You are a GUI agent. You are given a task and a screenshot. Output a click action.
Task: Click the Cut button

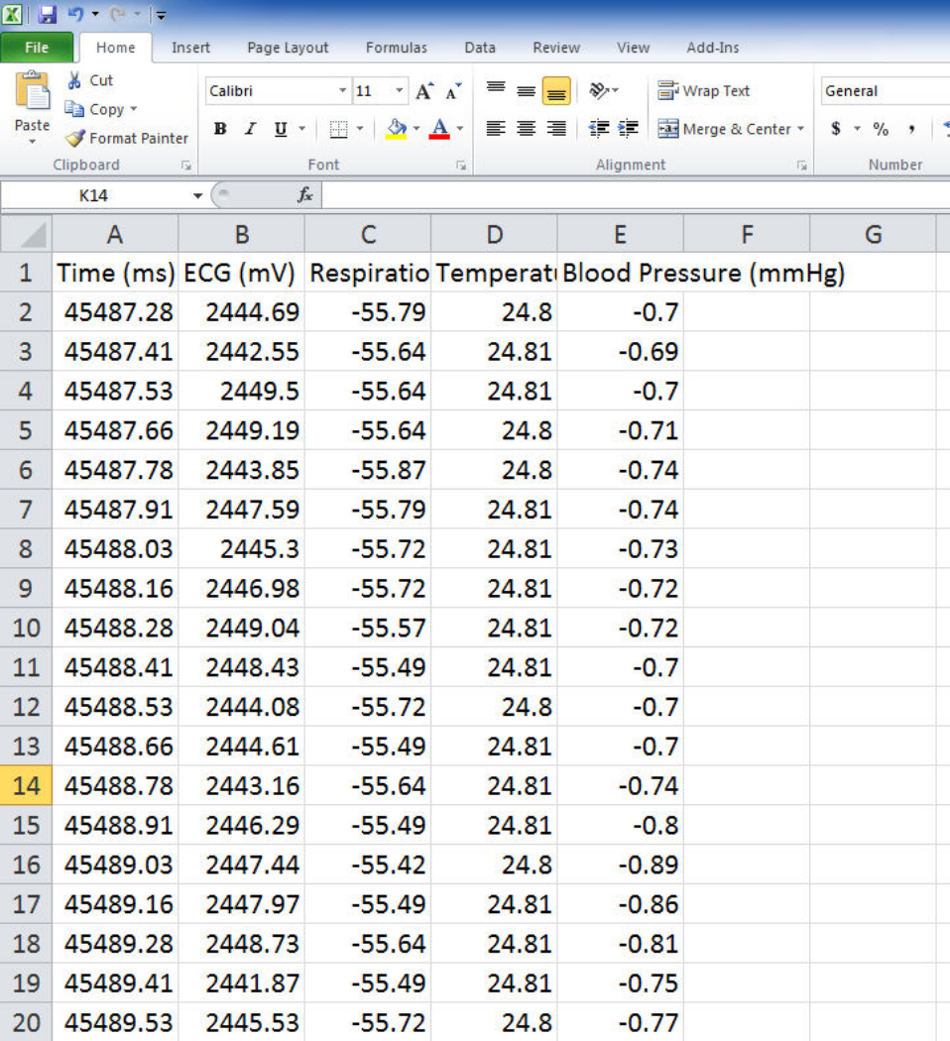(x=91, y=81)
